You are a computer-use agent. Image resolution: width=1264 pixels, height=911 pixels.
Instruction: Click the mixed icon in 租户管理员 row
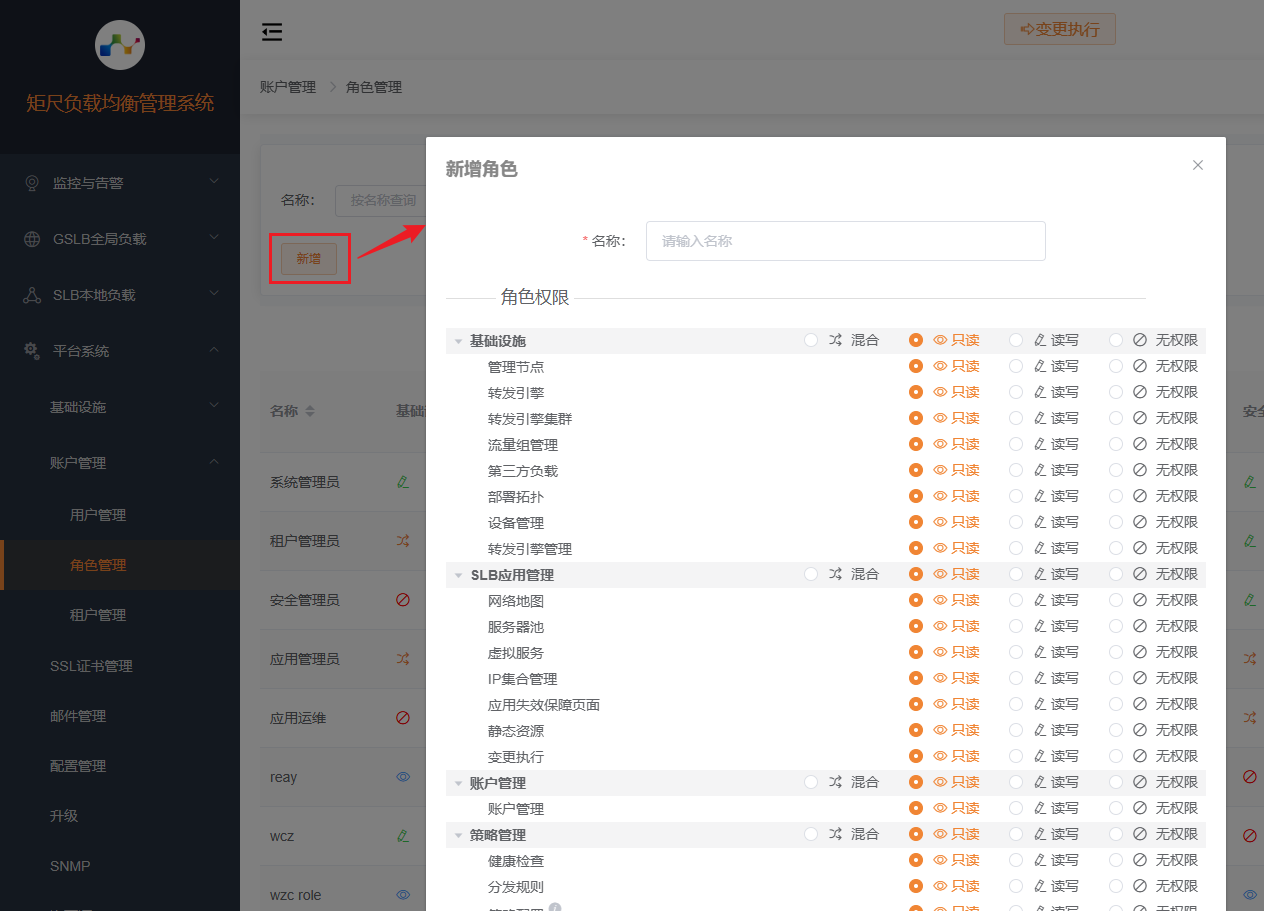(x=403, y=541)
